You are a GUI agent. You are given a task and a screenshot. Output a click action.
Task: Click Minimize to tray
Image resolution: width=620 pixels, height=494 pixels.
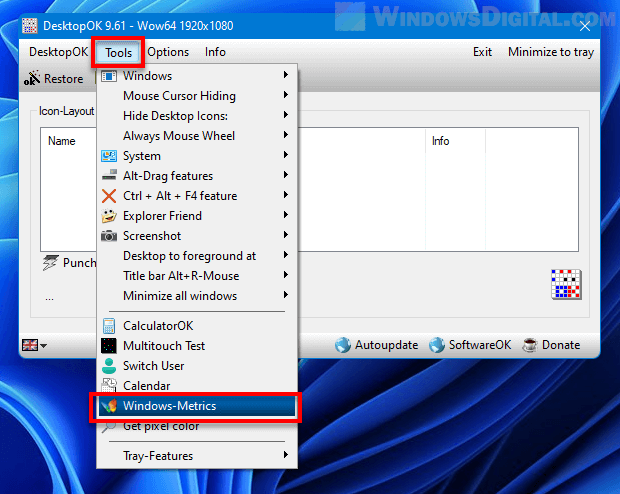[551, 52]
